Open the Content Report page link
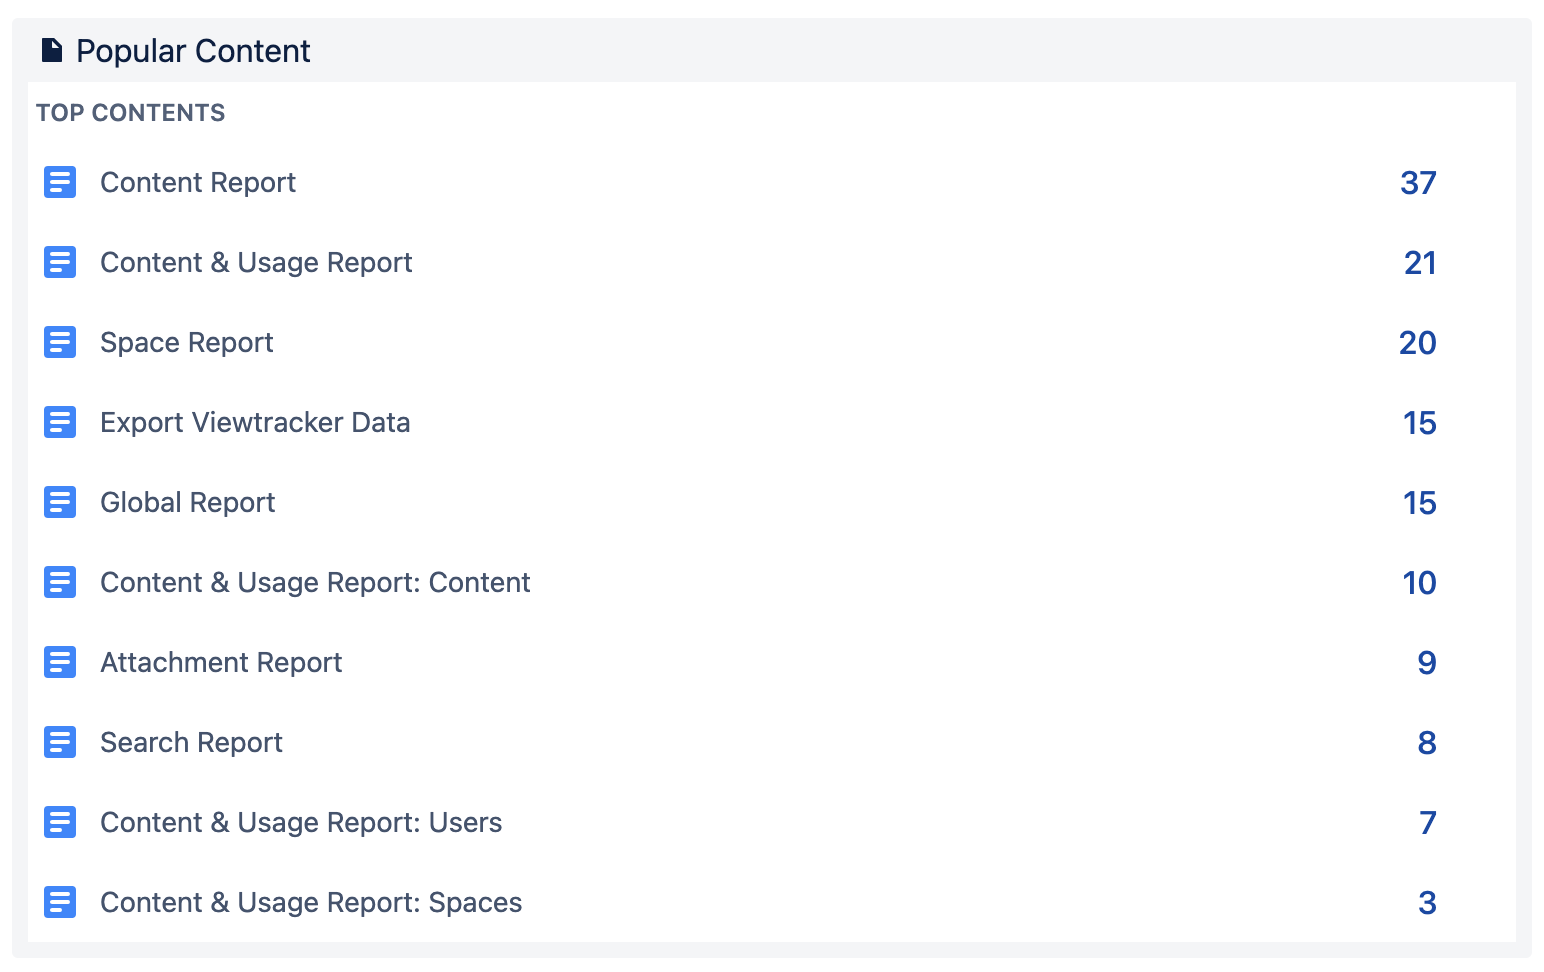The height and width of the screenshot is (972, 1544). pyautogui.click(x=198, y=182)
